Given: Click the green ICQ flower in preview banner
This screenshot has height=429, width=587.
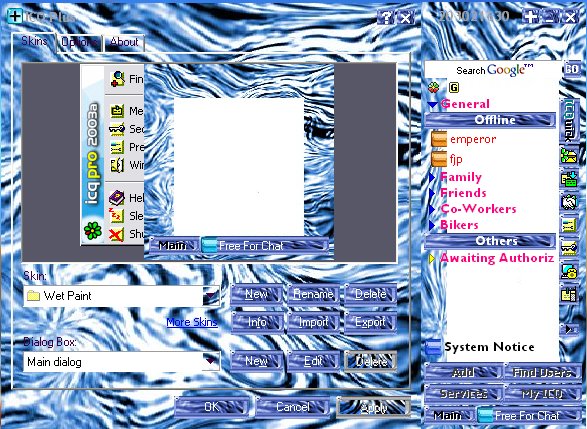Looking at the screenshot, I should tap(93, 230).
